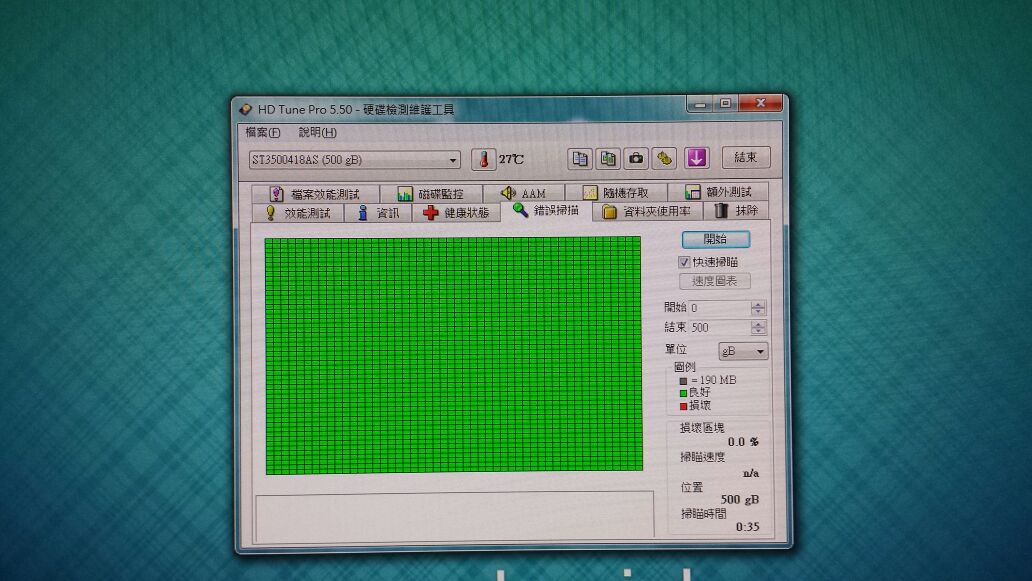Click the 結束 end value field showing 500
The height and width of the screenshot is (581, 1032).
point(719,328)
